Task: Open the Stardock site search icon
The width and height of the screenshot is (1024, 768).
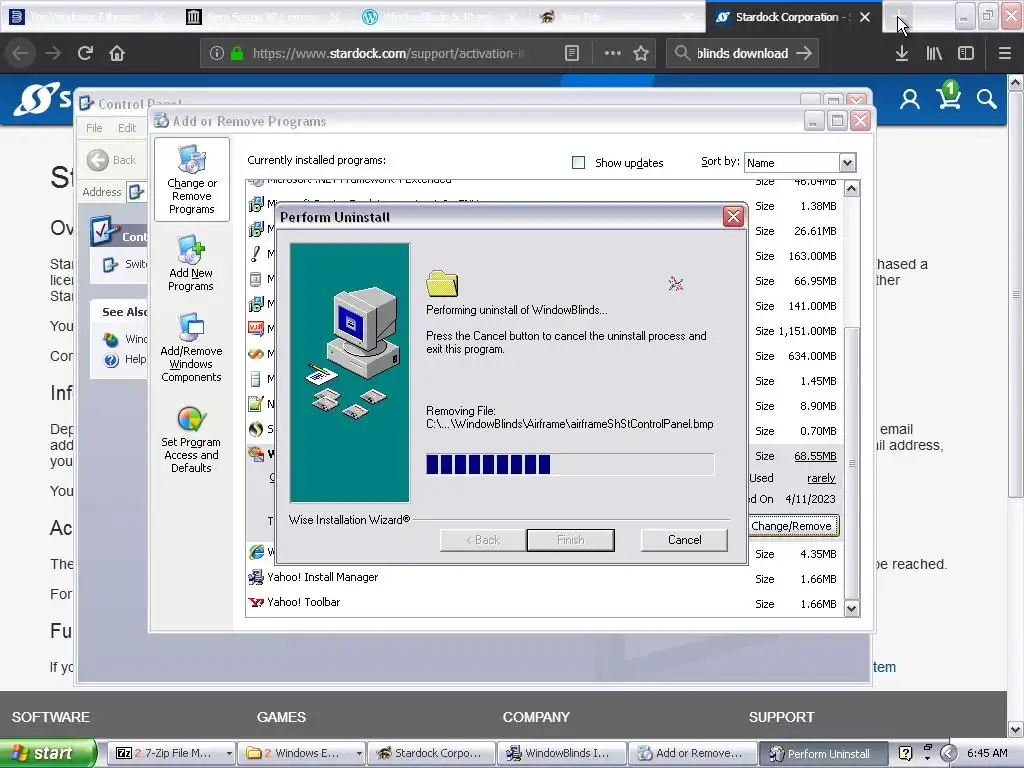Action: tap(986, 99)
